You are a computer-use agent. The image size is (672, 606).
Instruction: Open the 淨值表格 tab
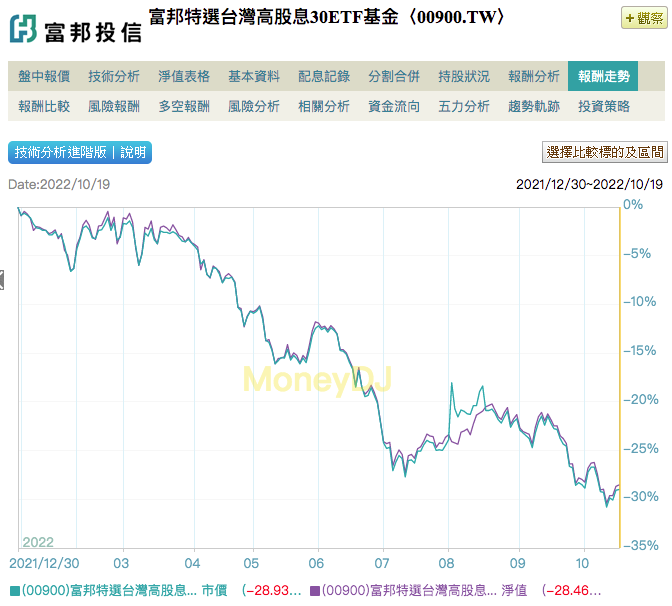click(x=184, y=76)
